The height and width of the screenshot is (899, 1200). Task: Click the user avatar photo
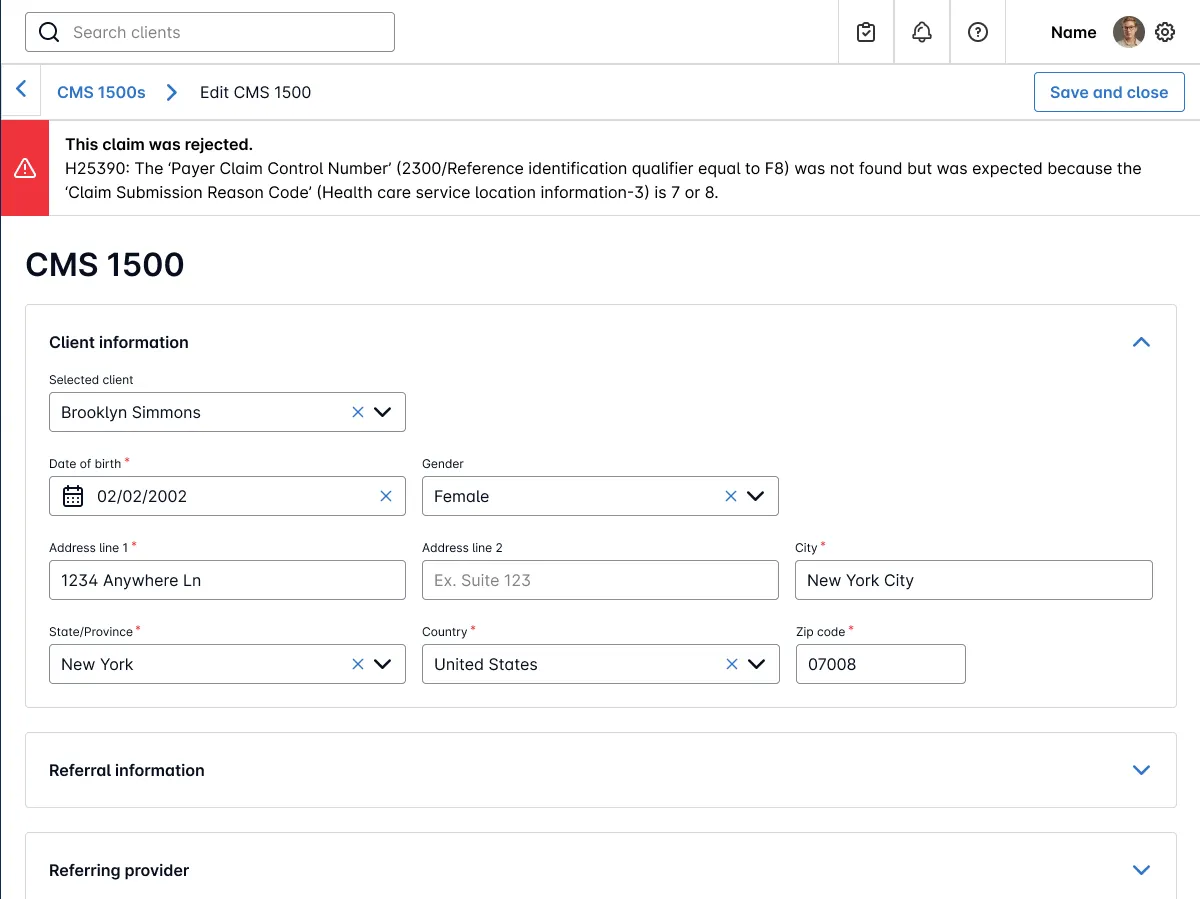(1129, 32)
